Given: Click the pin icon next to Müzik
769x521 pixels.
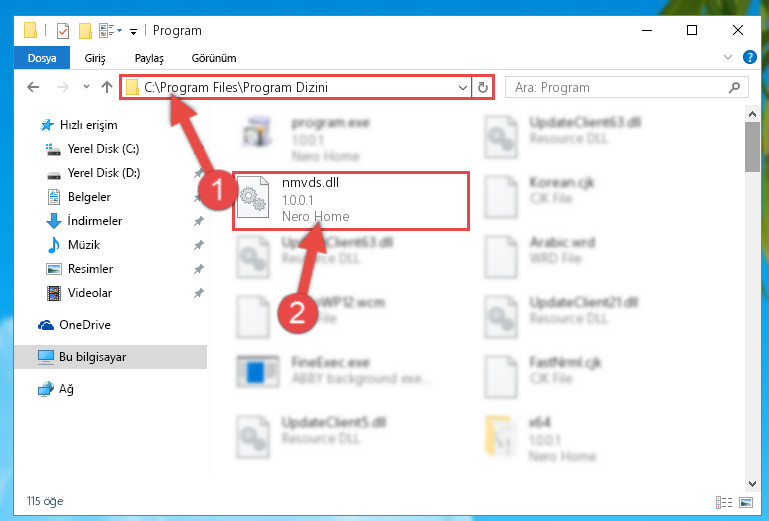Looking at the screenshot, I should [x=198, y=245].
